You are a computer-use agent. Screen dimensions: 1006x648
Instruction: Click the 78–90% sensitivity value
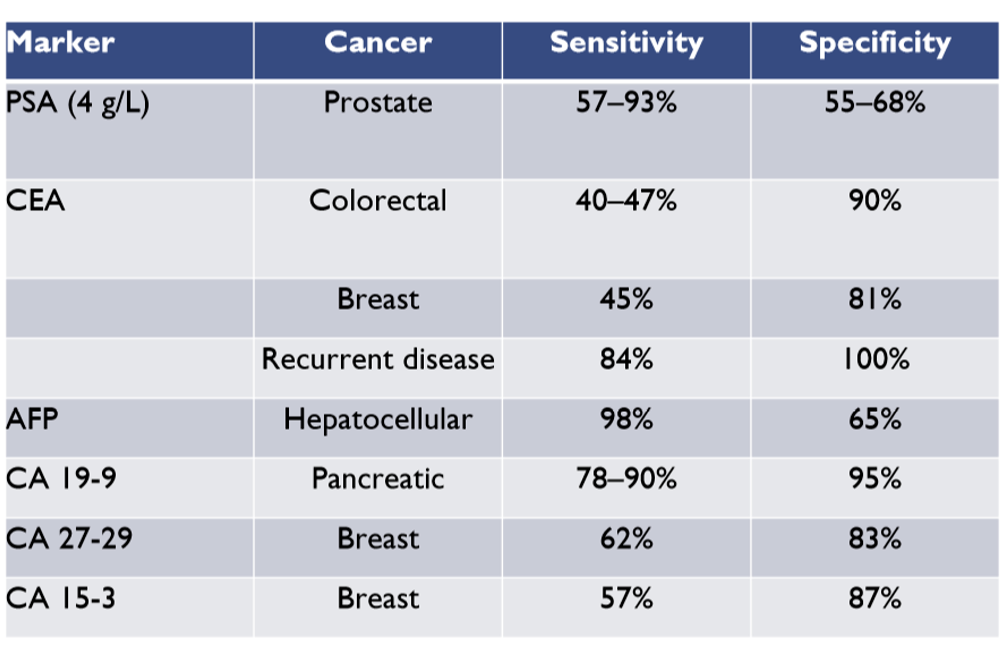point(626,478)
